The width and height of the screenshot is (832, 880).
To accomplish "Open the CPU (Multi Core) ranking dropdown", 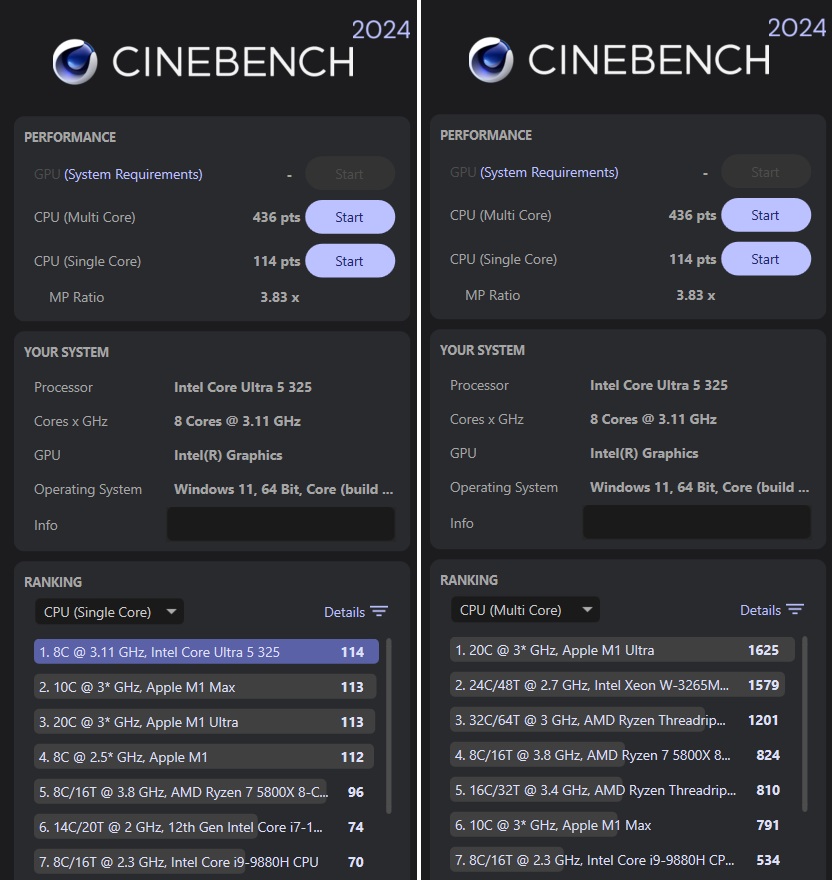I will 525,610.
